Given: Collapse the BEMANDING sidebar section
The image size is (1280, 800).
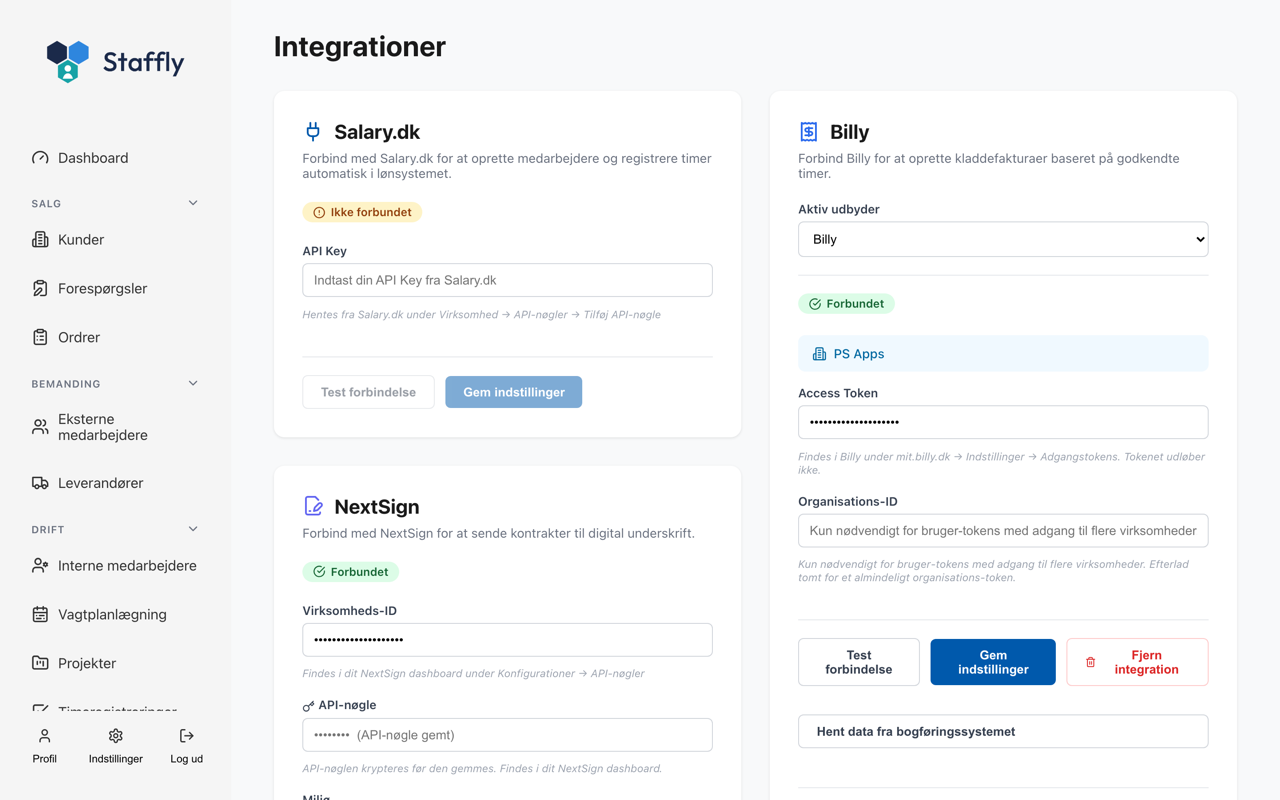Looking at the screenshot, I should tap(193, 384).
